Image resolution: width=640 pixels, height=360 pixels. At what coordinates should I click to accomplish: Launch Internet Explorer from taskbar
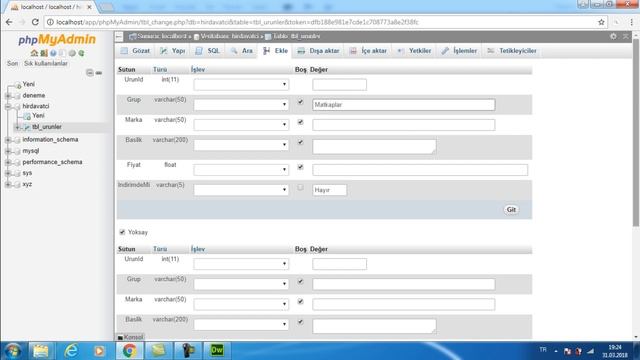pyautogui.click(x=71, y=351)
